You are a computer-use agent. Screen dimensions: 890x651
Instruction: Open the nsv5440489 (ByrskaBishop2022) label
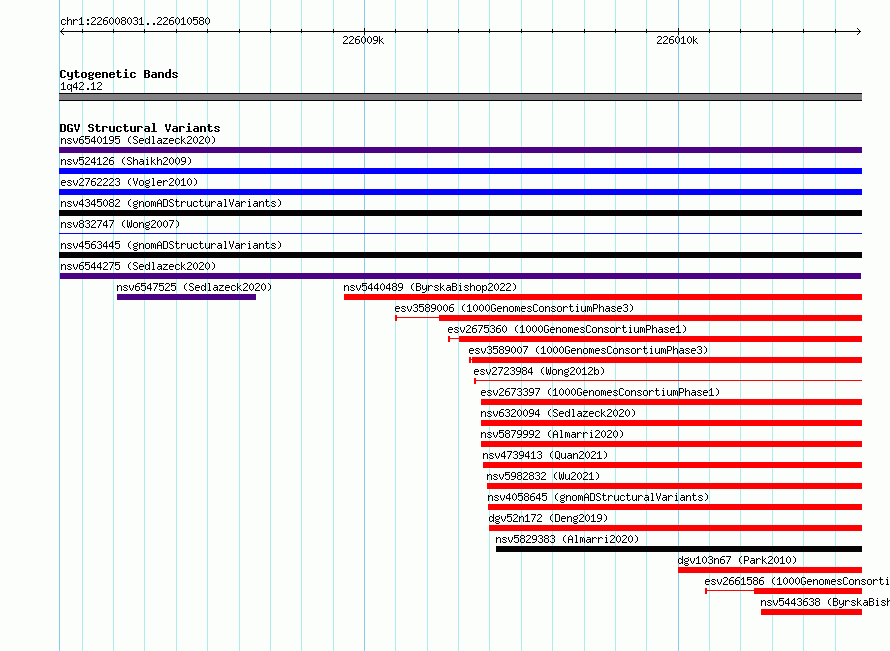tap(430, 287)
